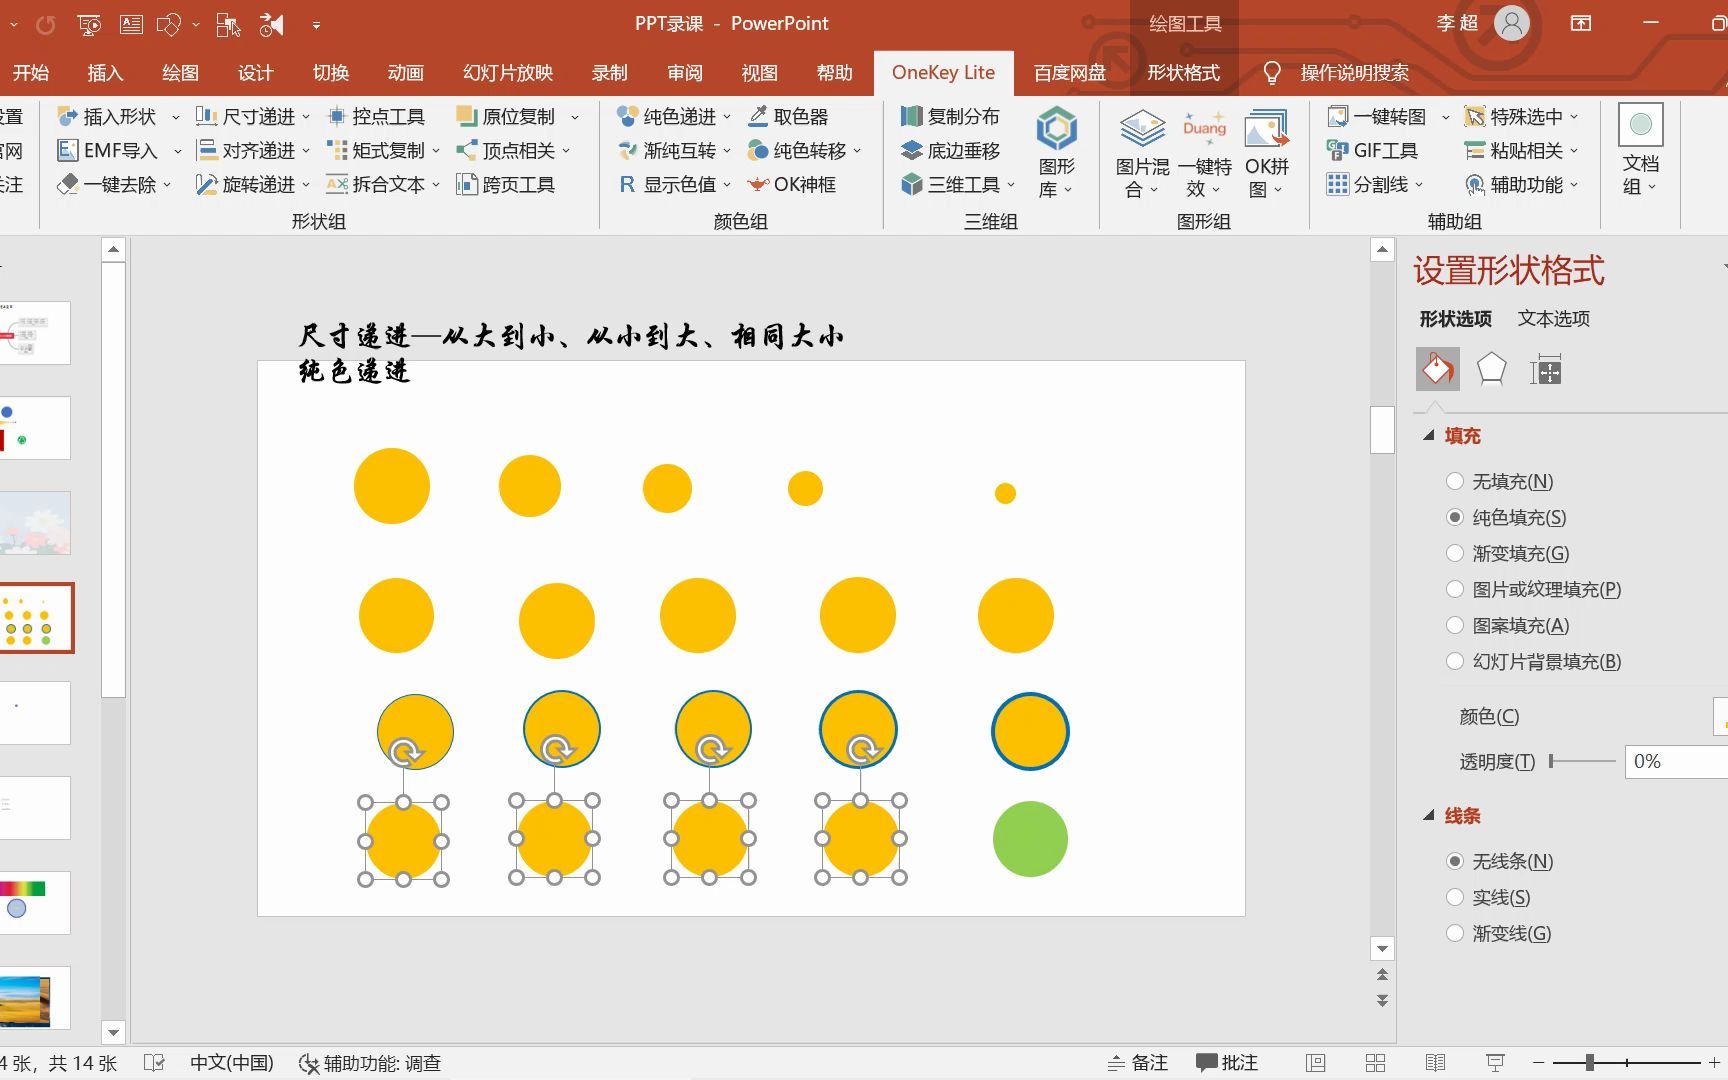Expand the 尺寸递进 dropdown
Screen dimensions: 1728x1080
click(x=306, y=117)
